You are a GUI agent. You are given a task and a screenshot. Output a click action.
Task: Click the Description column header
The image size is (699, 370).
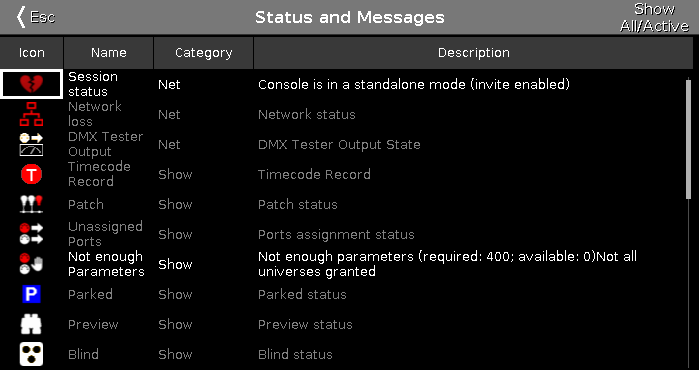[473, 53]
